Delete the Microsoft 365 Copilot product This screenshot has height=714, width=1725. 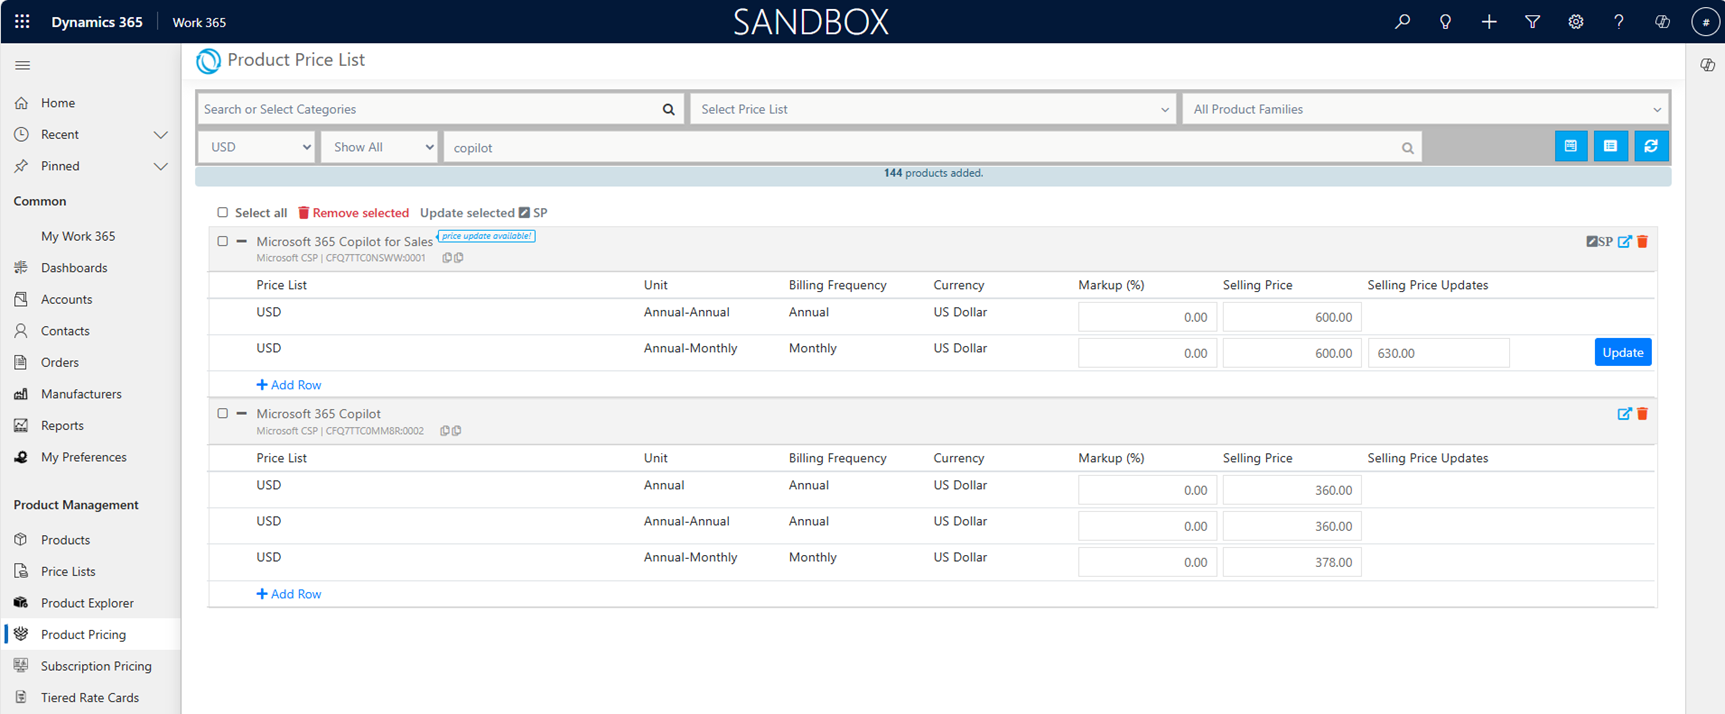point(1642,413)
